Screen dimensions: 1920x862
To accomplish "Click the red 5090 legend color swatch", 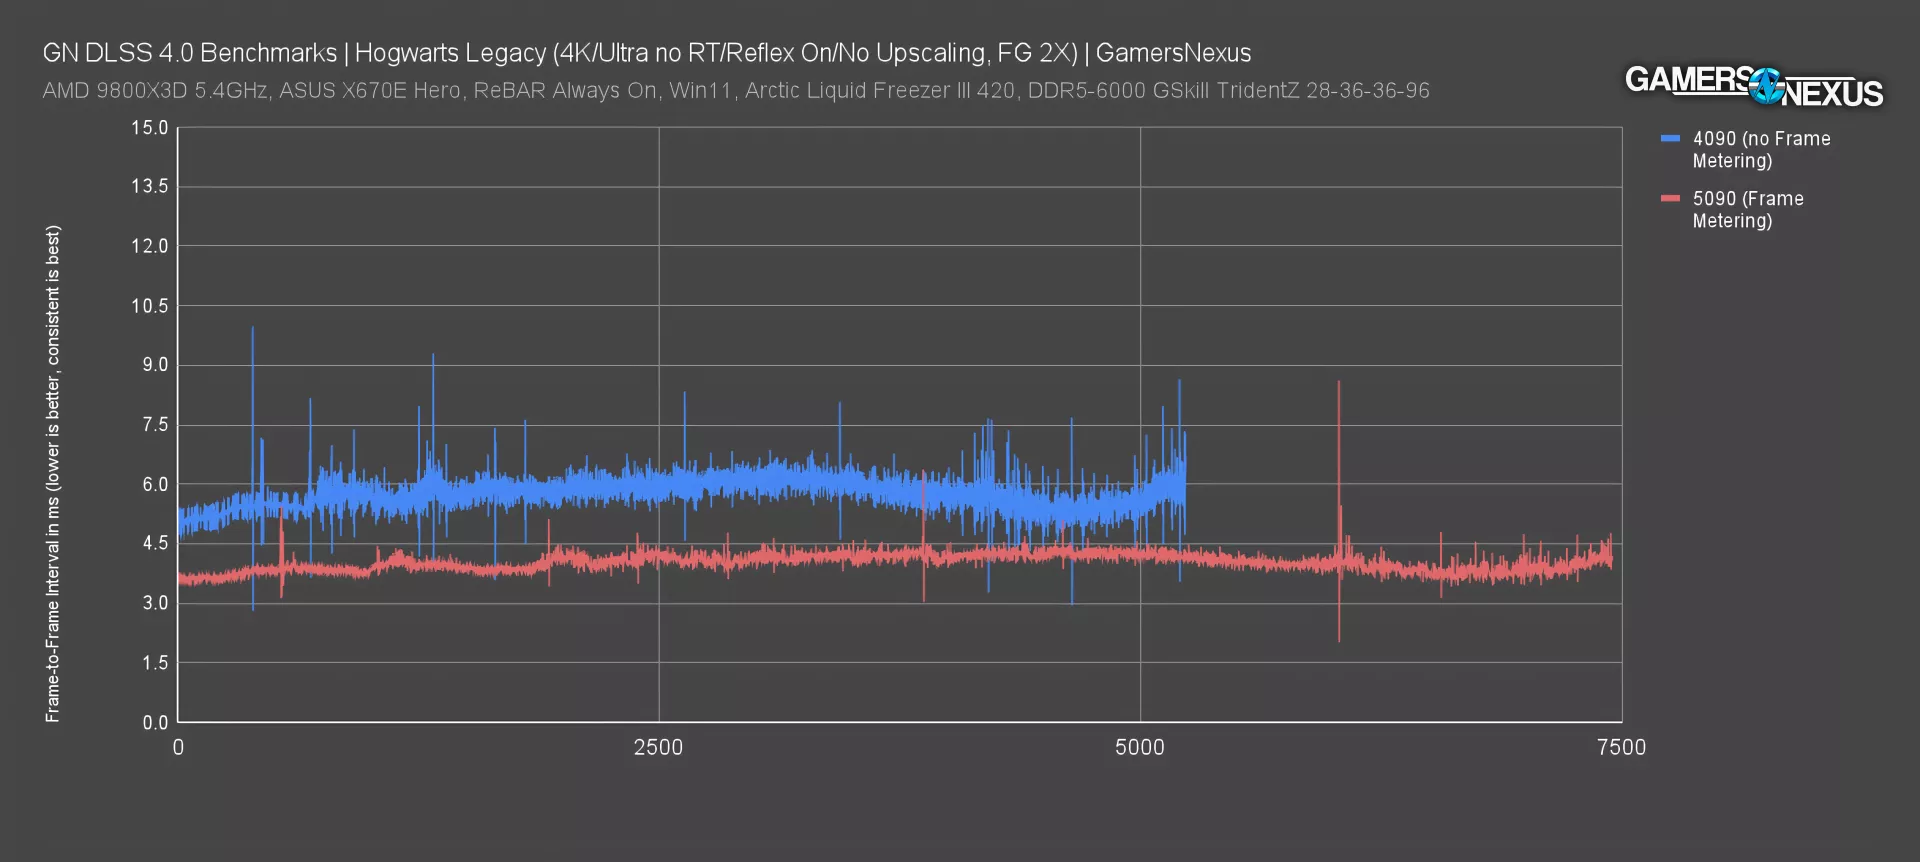I will click(x=1670, y=199).
